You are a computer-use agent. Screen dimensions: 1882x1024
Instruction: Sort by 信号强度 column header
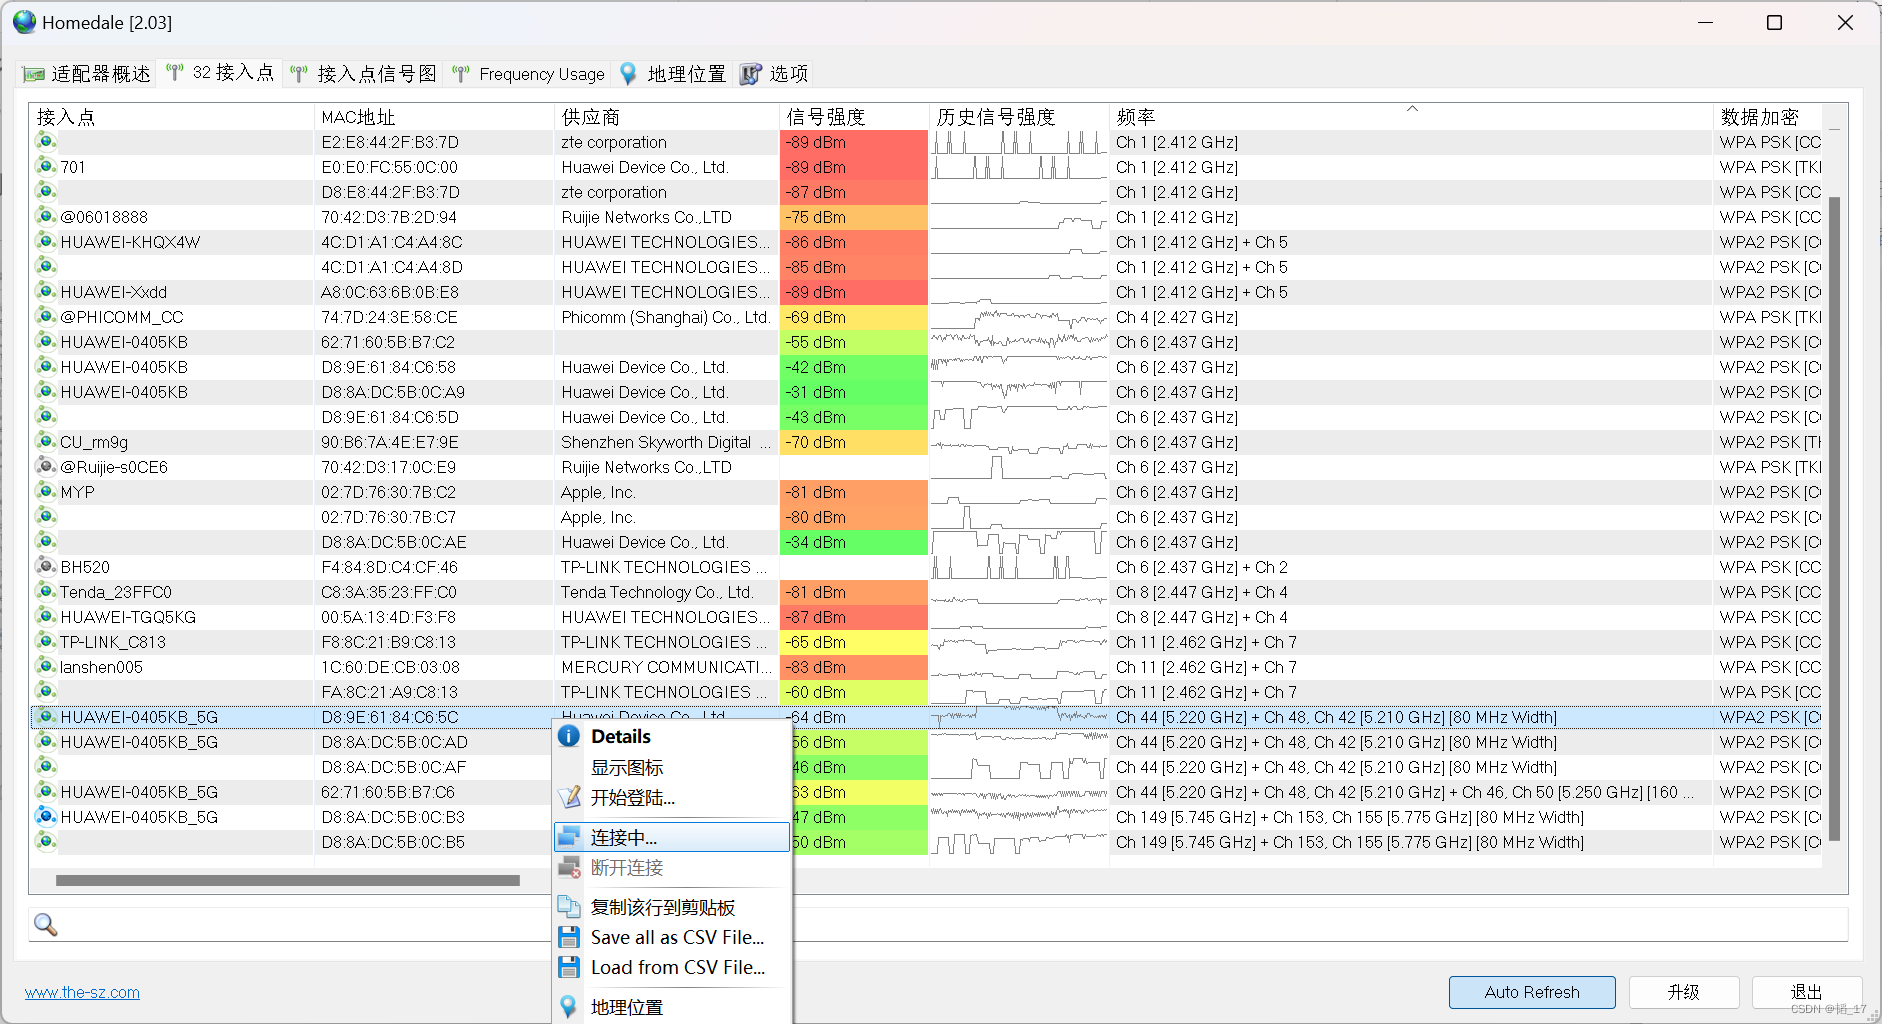point(854,117)
